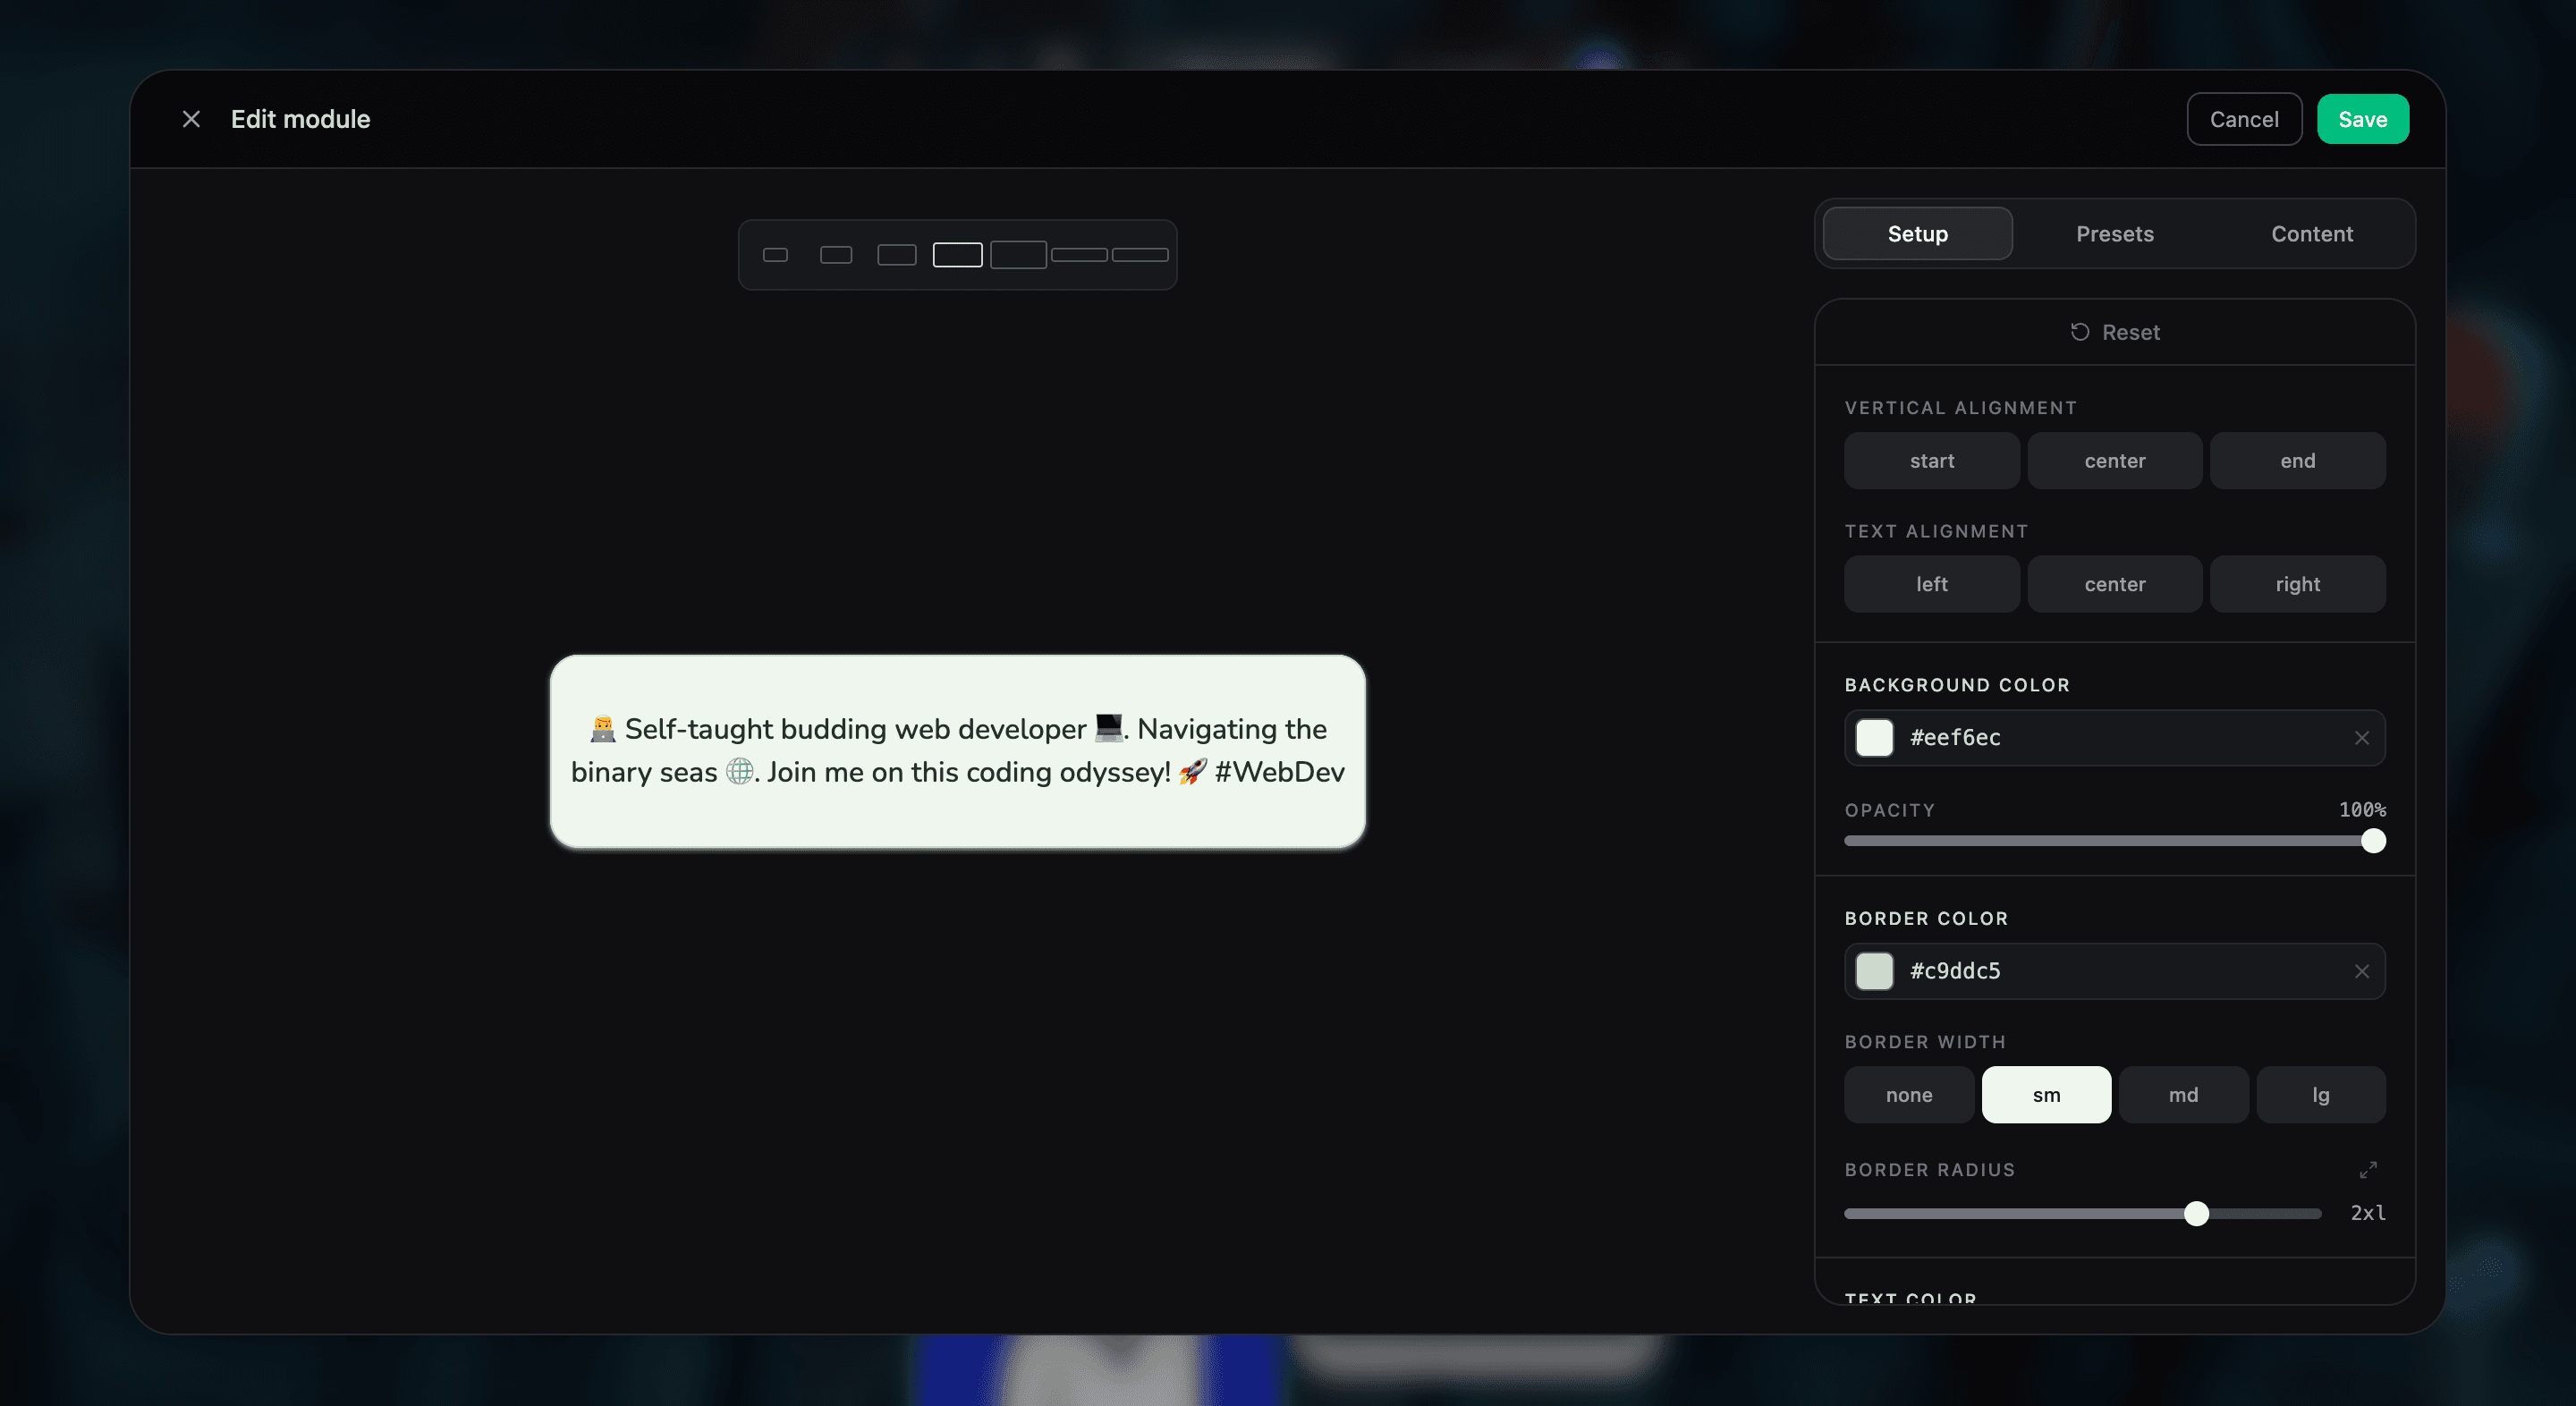Select the first wide thin bar size icon
The image size is (2576, 1406).
pyautogui.click(x=1079, y=255)
